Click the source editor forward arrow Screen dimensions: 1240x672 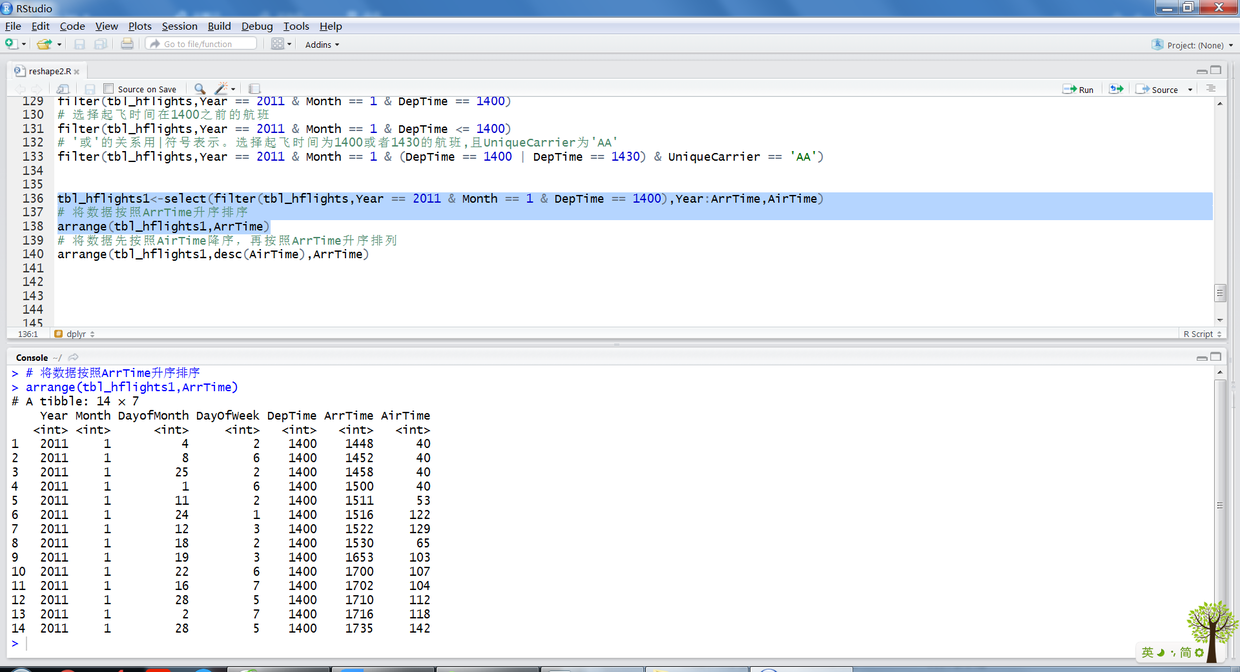pyautogui.click(x=37, y=89)
